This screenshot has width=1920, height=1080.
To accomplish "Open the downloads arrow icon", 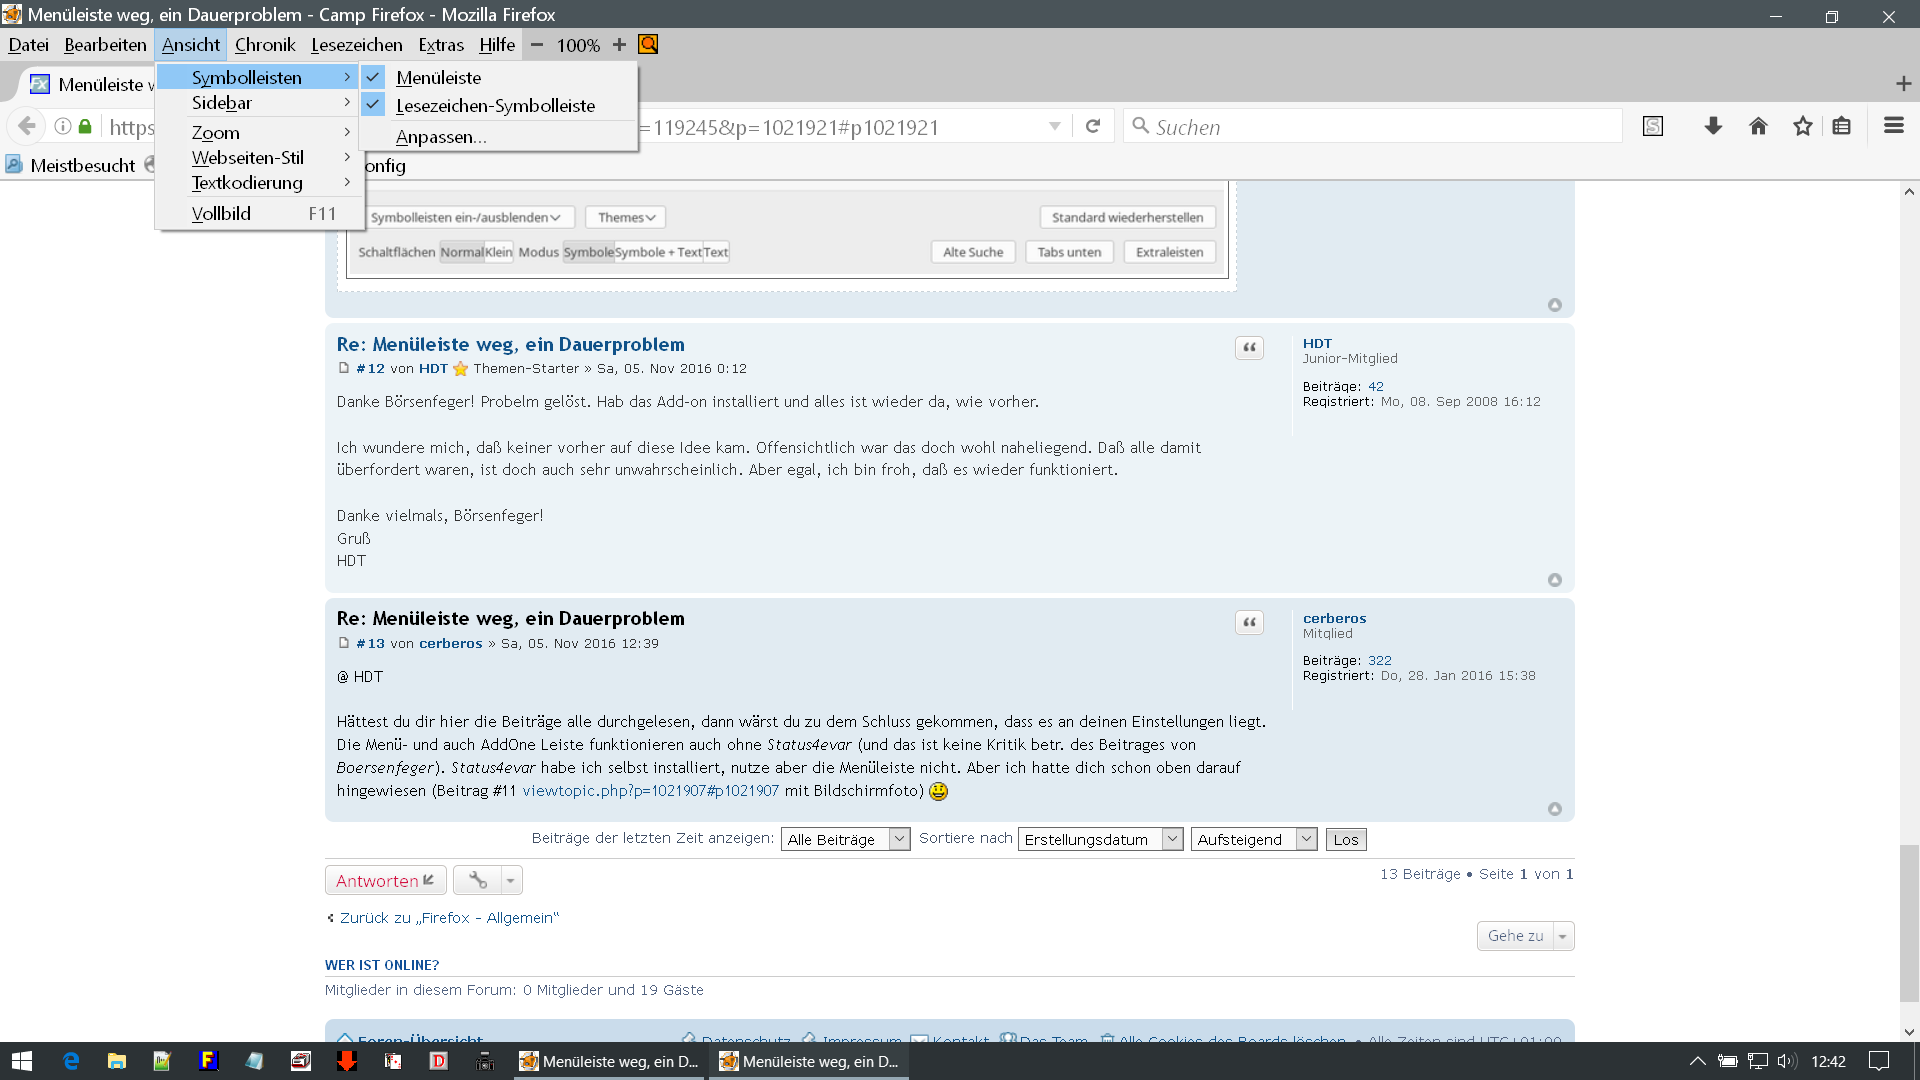I will tap(1713, 126).
